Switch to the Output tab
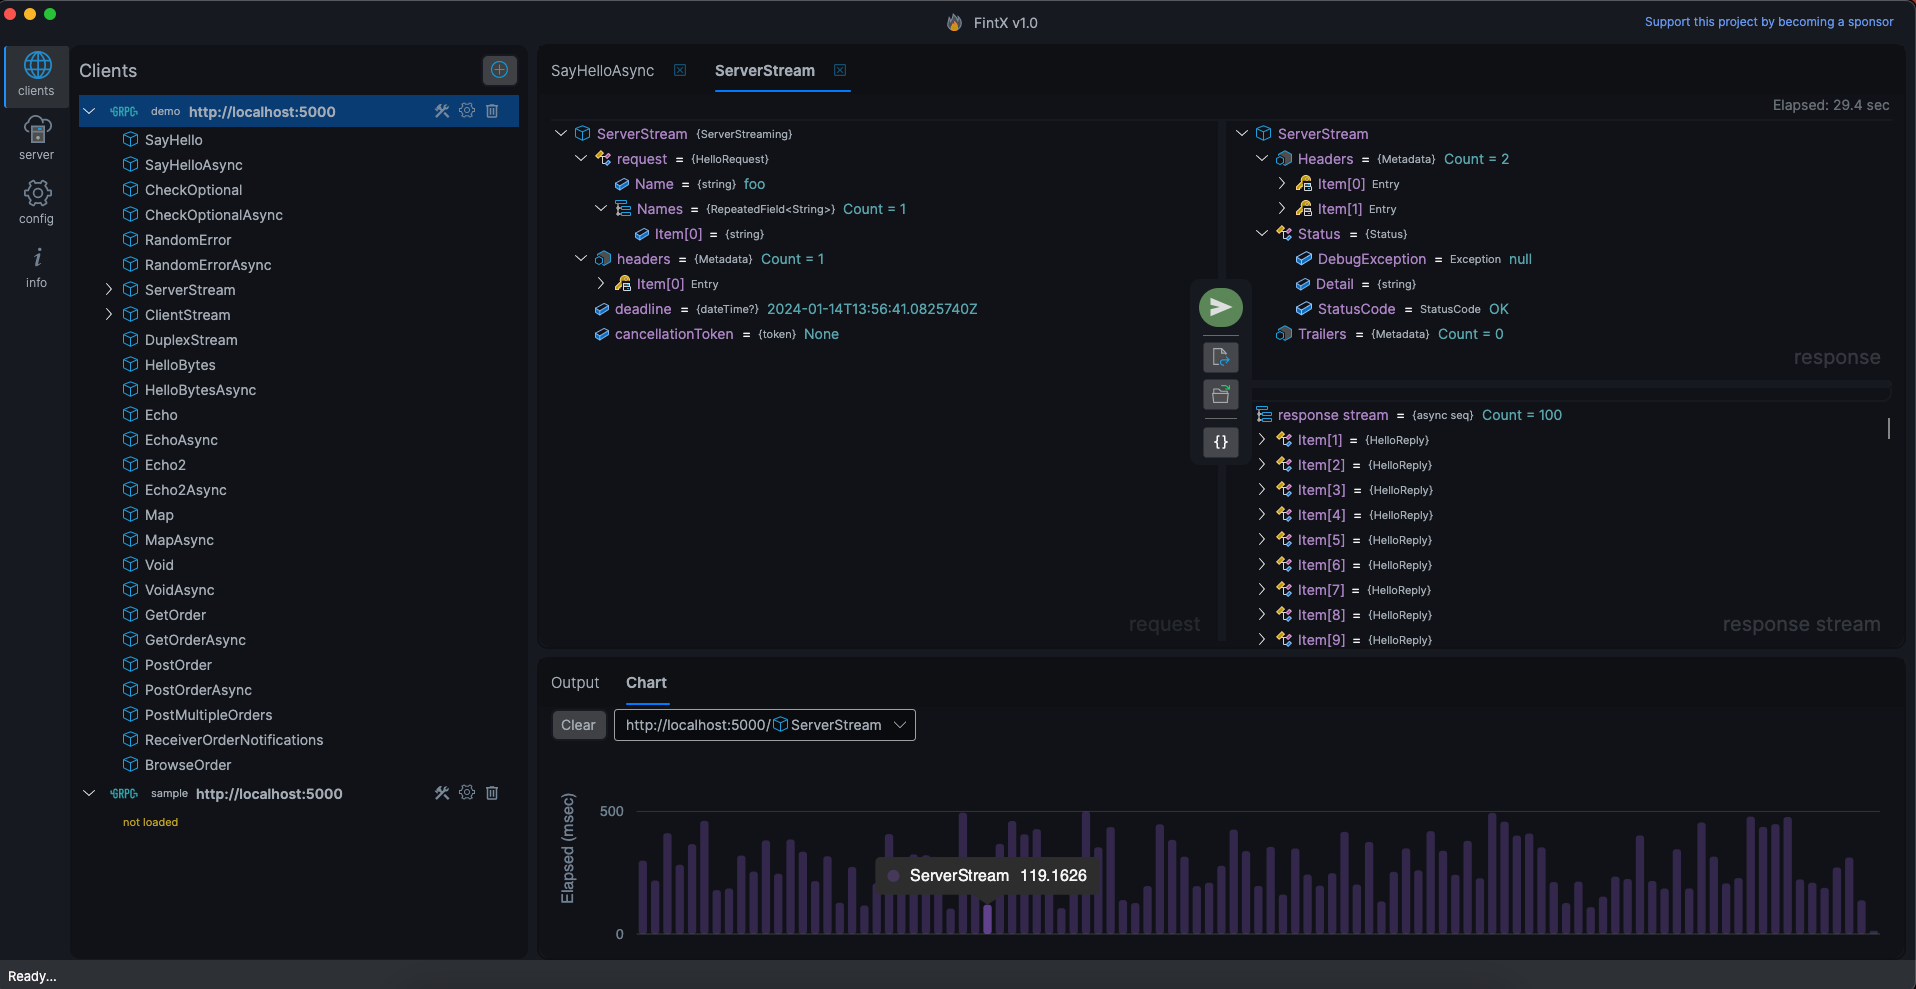 coord(575,683)
